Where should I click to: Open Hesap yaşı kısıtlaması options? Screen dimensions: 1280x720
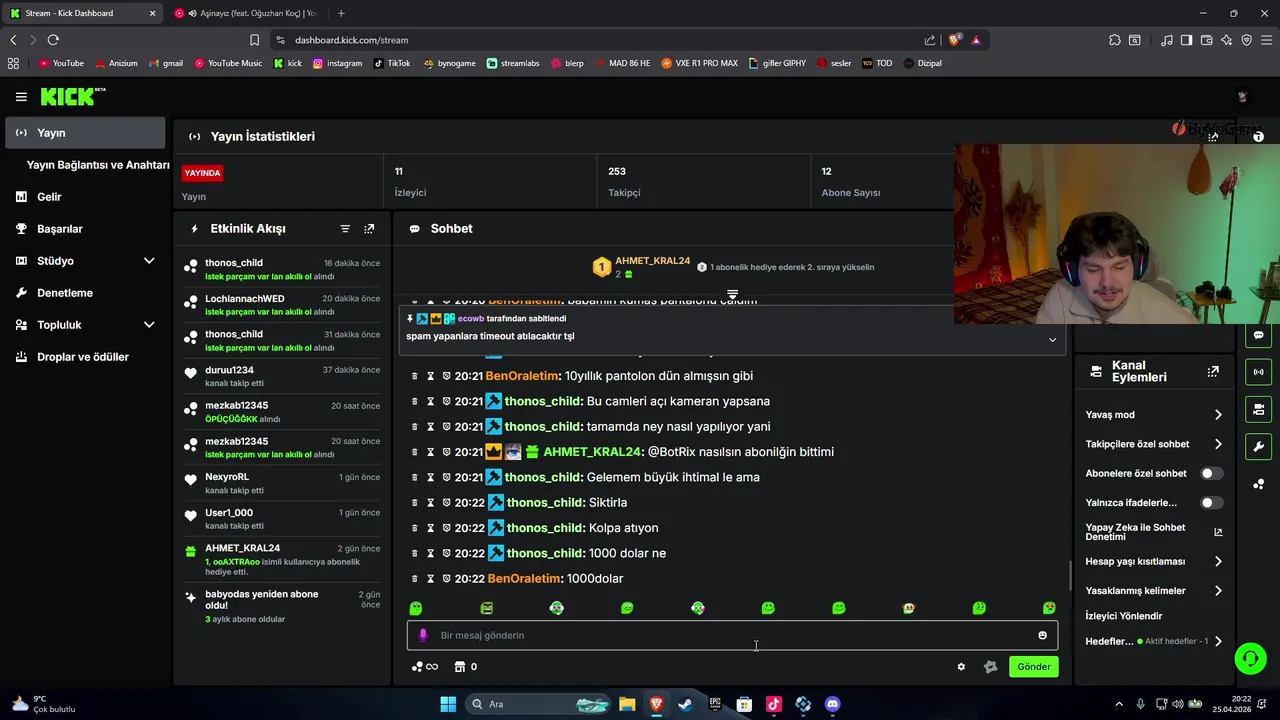coord(1154,561)
